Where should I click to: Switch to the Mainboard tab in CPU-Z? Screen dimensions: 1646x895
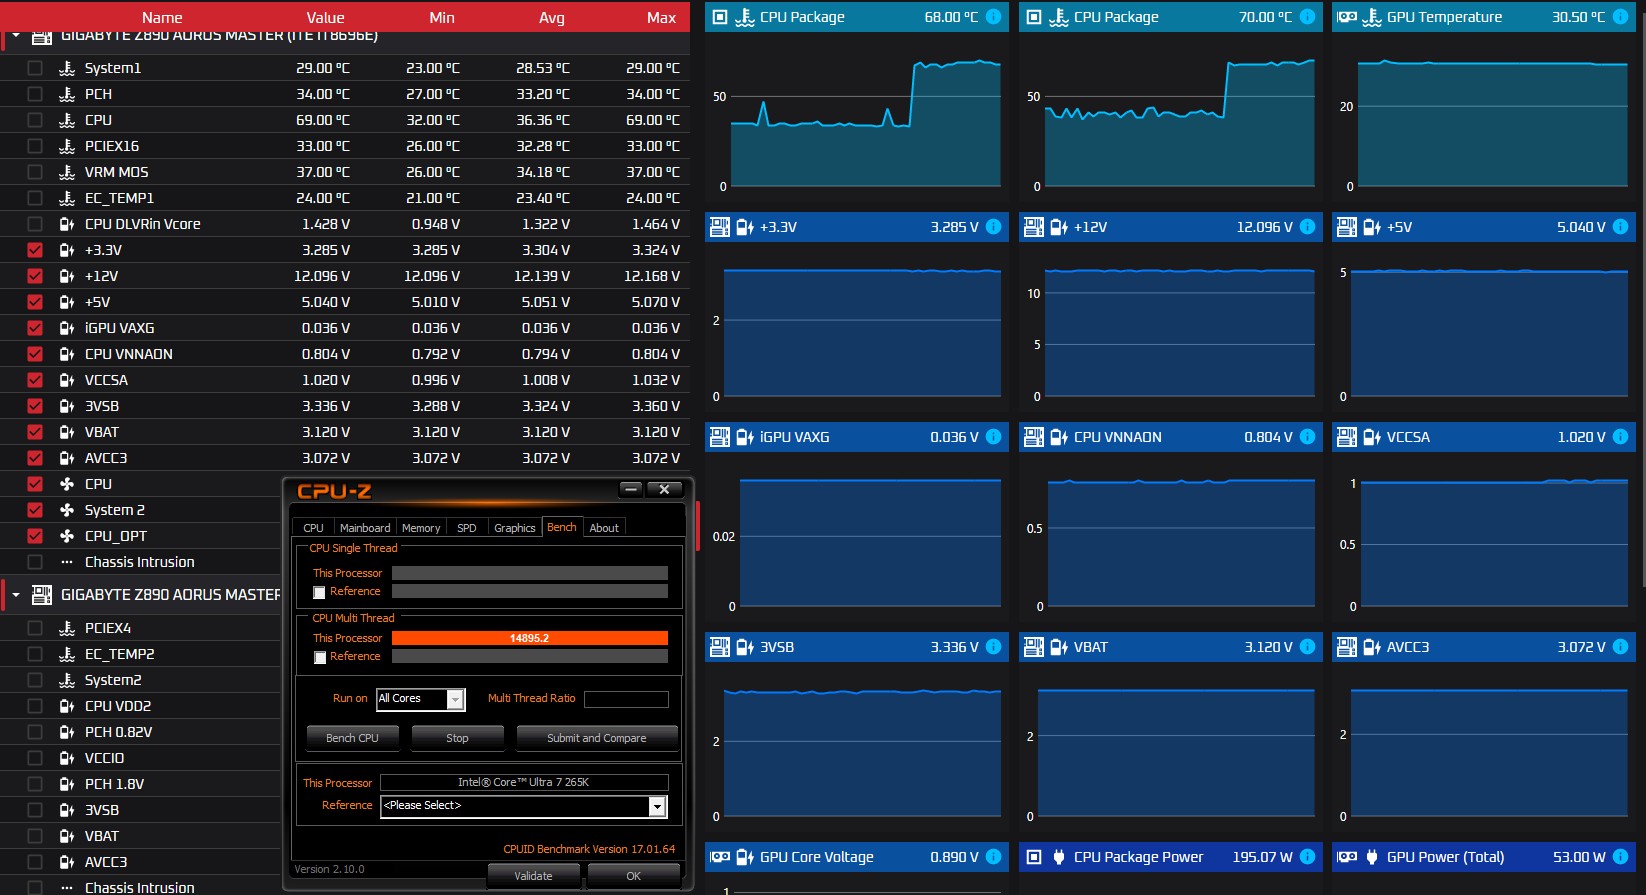tap(365, 528)
